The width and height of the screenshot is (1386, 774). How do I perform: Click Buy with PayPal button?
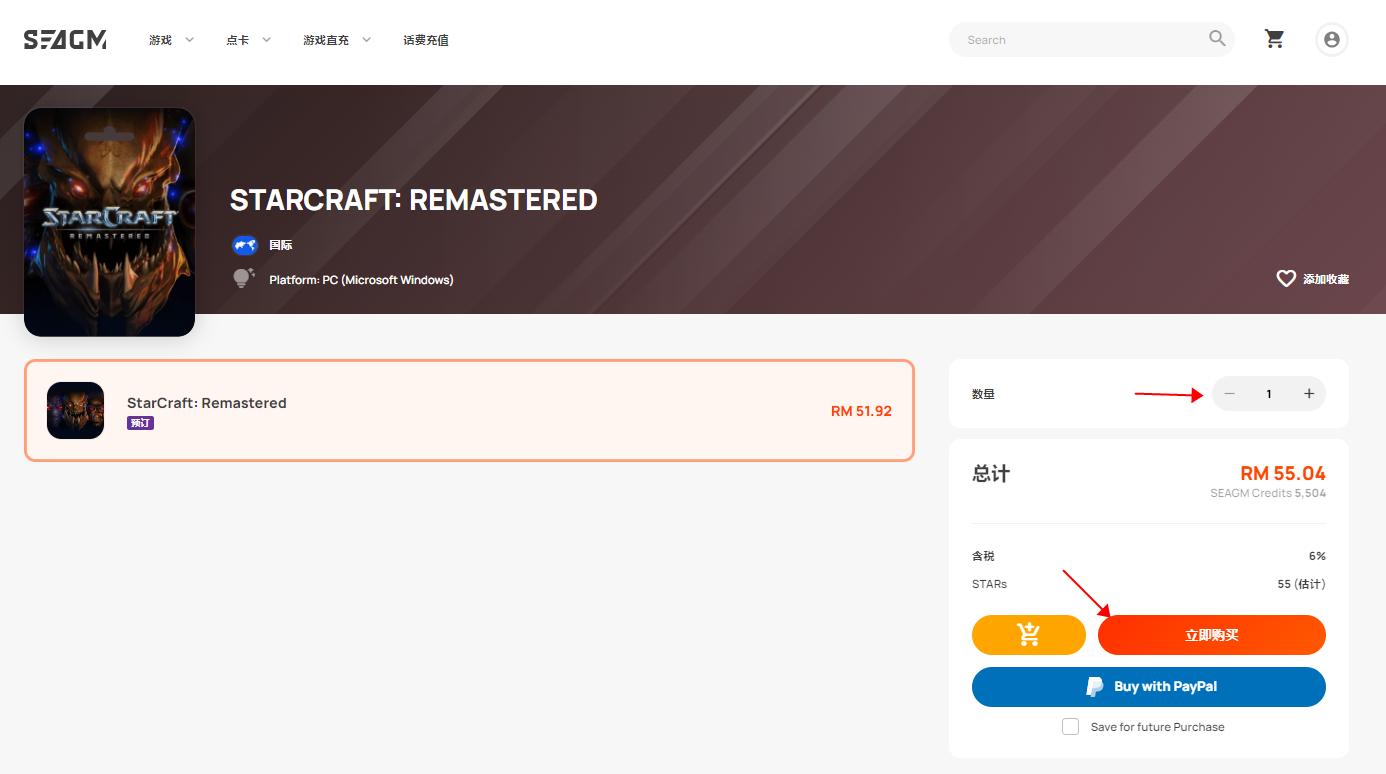tap(1149, 687)
